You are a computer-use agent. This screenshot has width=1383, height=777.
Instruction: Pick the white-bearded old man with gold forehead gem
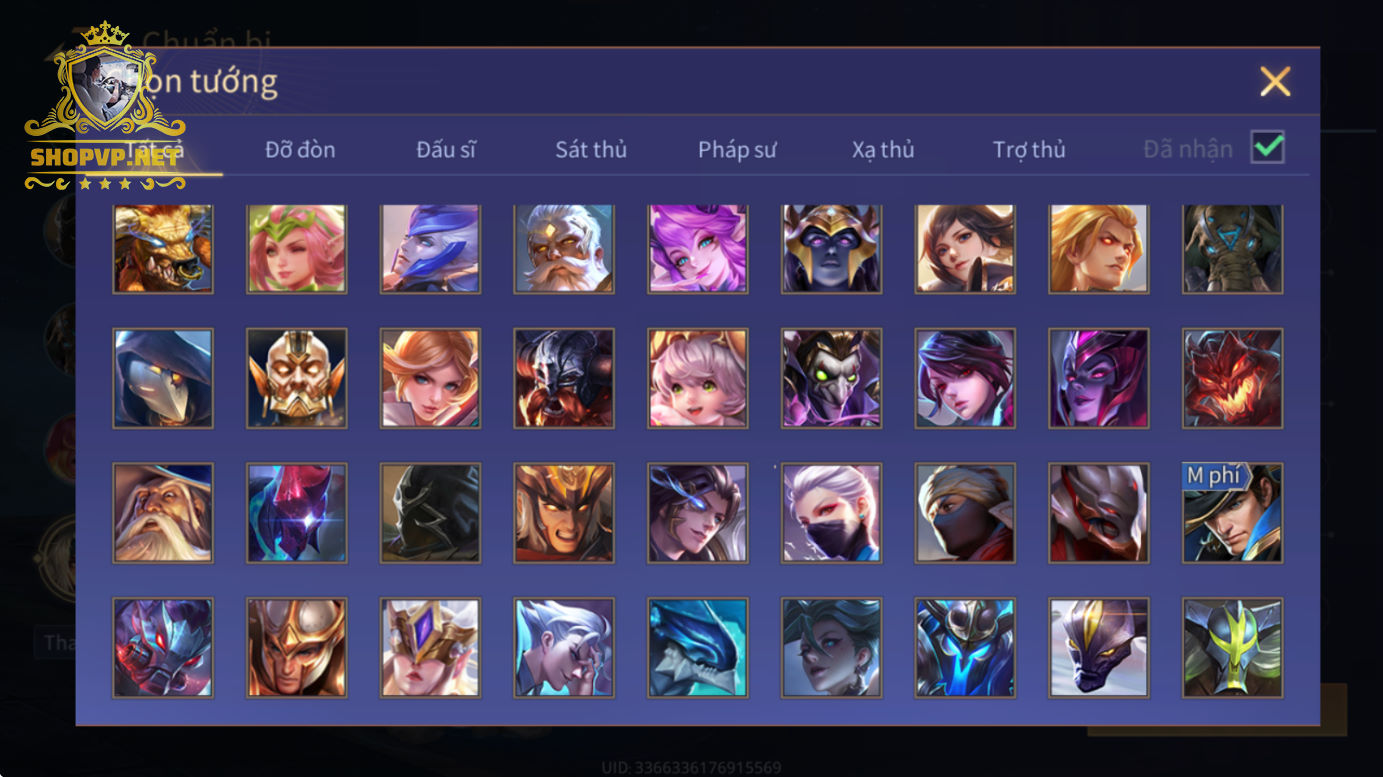pyautogui.click(x=564, y=249)
